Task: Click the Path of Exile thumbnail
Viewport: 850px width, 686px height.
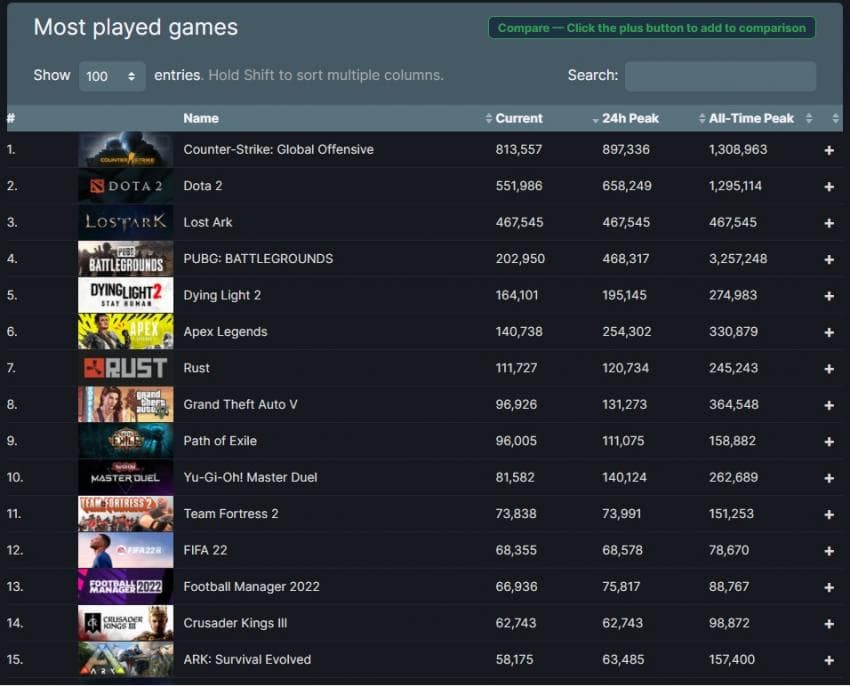Action: tap(126, 441)
